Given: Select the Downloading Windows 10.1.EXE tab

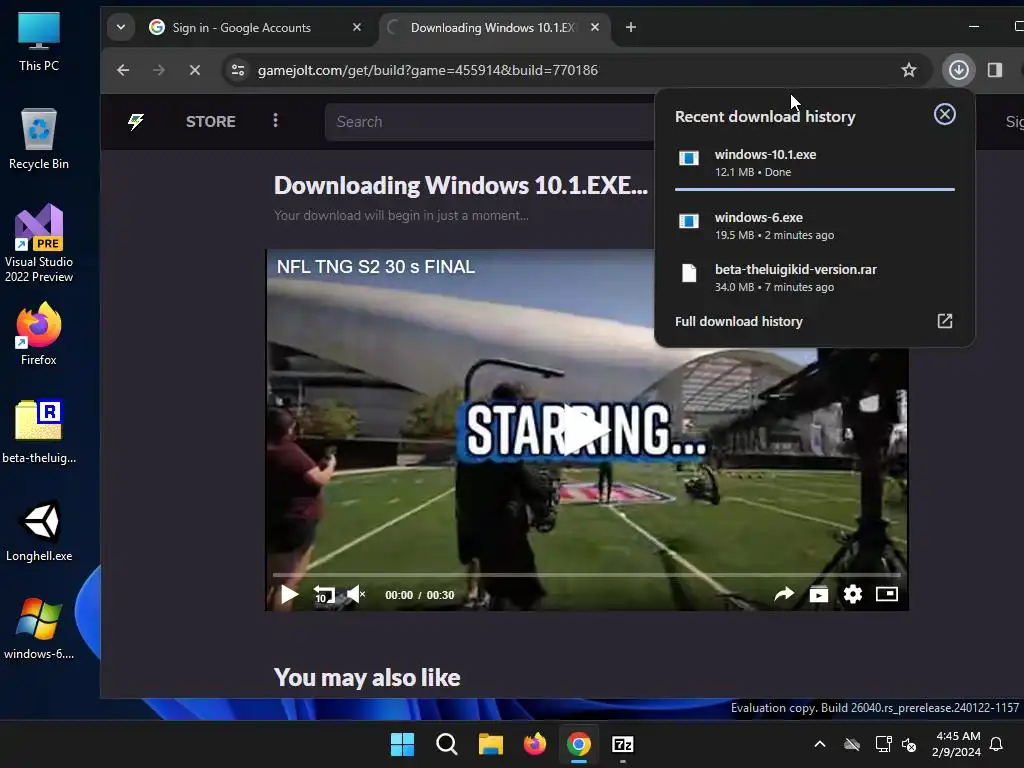Looking at the screenshot, I should 492,27.
